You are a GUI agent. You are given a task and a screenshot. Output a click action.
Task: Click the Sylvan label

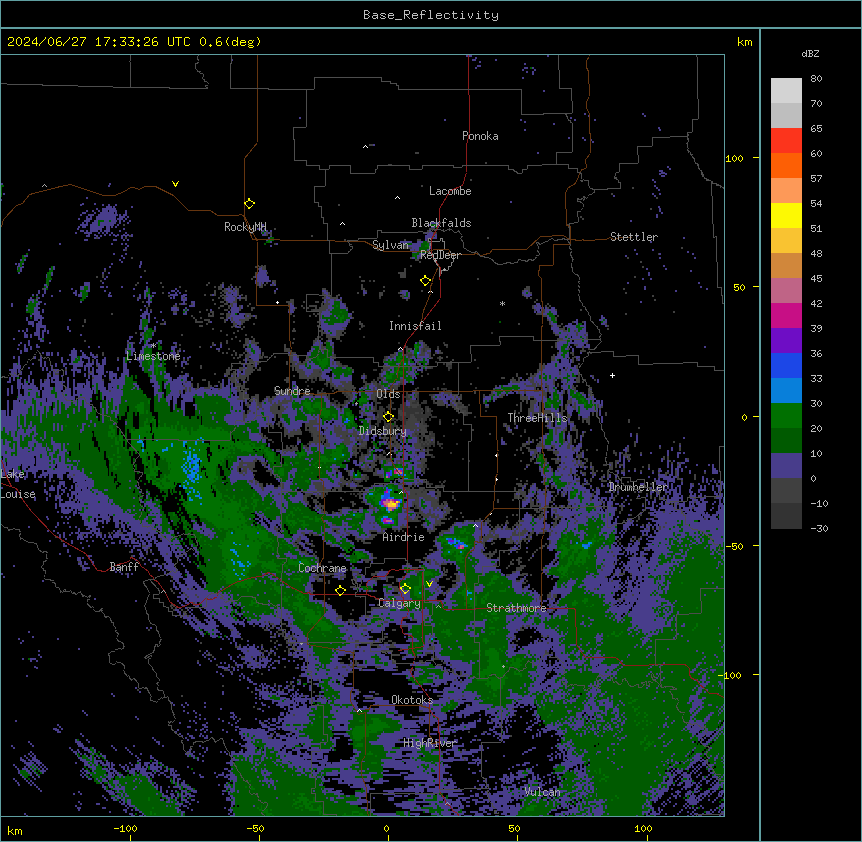(x=390, y=245)
